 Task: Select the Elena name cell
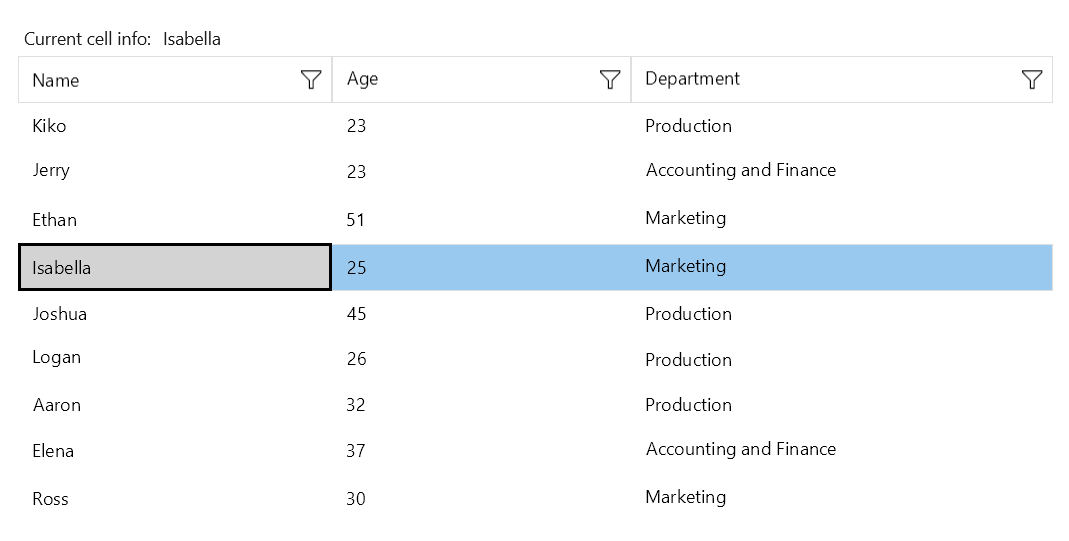53,451
